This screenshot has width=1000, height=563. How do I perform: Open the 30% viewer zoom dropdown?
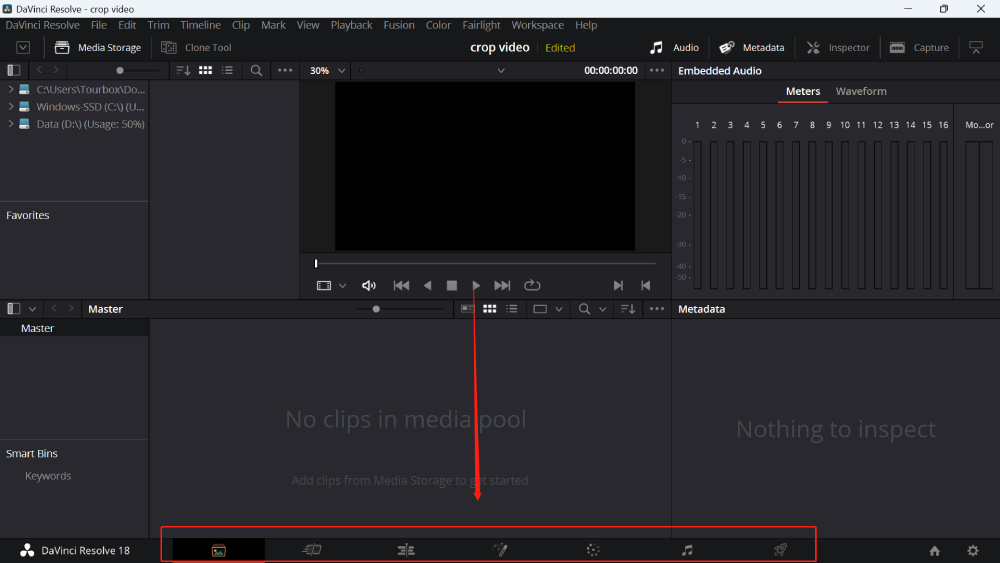click(x=327, y=70)
